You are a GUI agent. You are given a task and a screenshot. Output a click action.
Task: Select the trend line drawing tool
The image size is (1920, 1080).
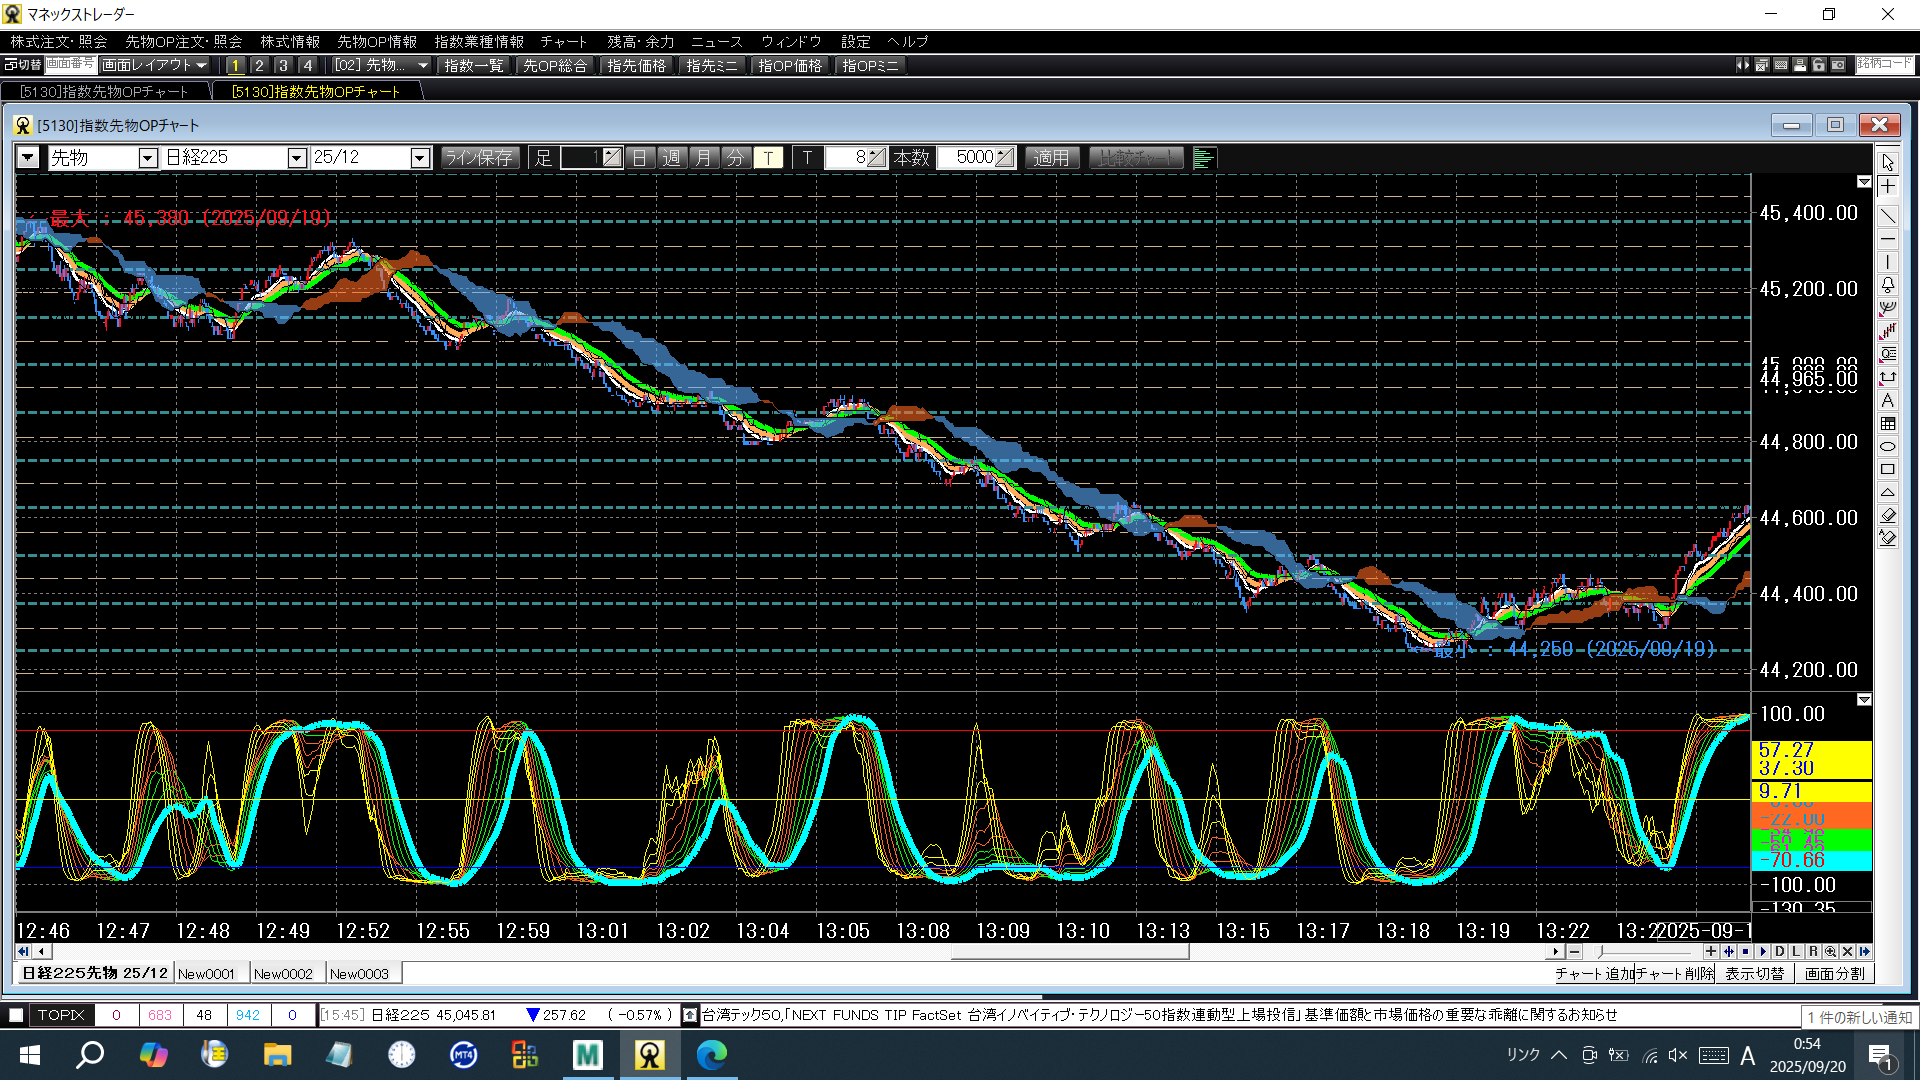(1887, 216)
